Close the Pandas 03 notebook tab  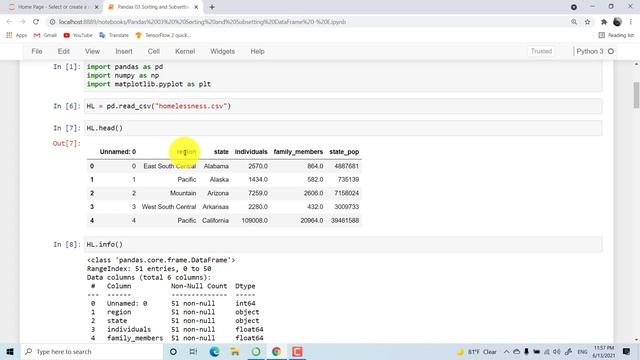click(x=196, y=7)
